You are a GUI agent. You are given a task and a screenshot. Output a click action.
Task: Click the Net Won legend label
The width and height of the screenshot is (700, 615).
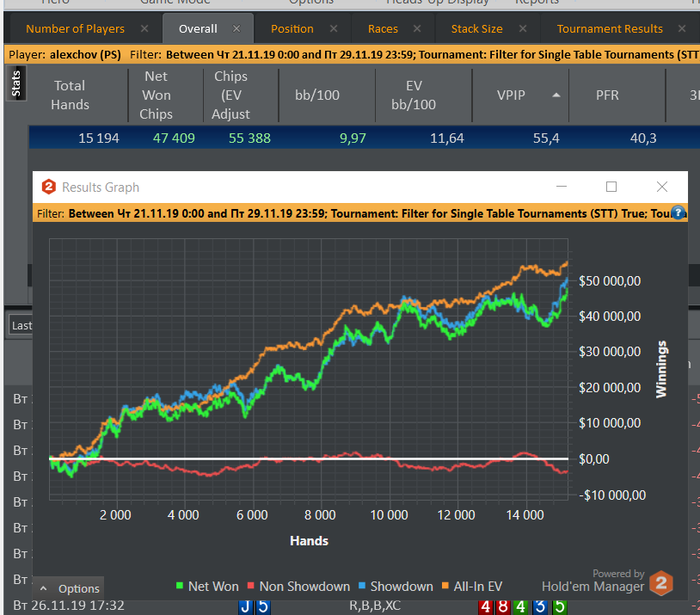click(213, 586)
